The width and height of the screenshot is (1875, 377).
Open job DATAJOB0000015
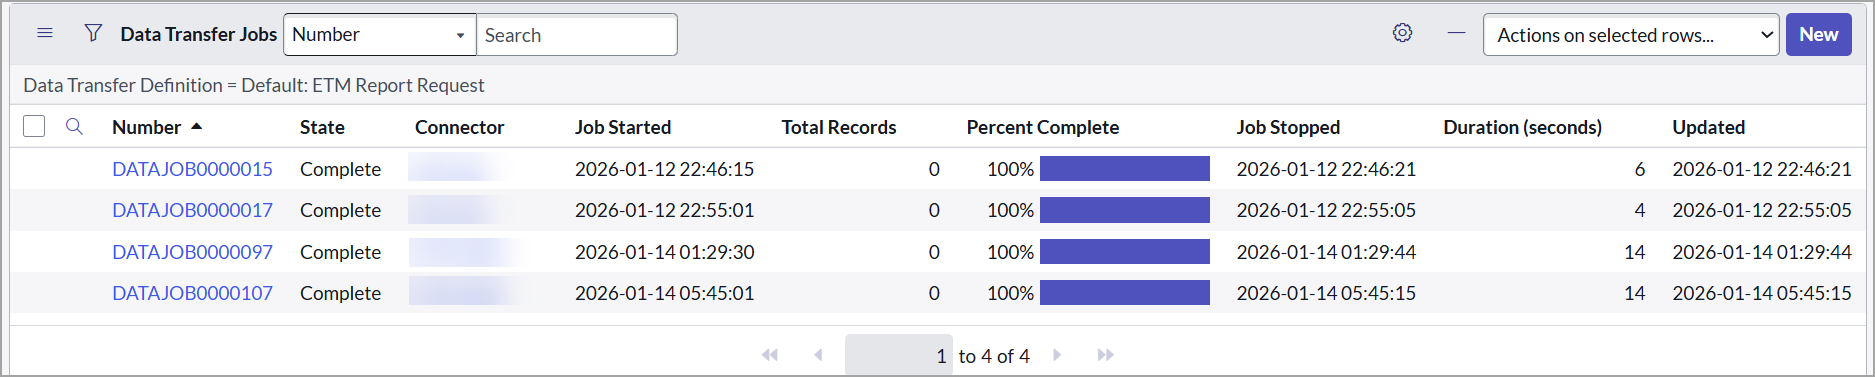tap(192, 169)
